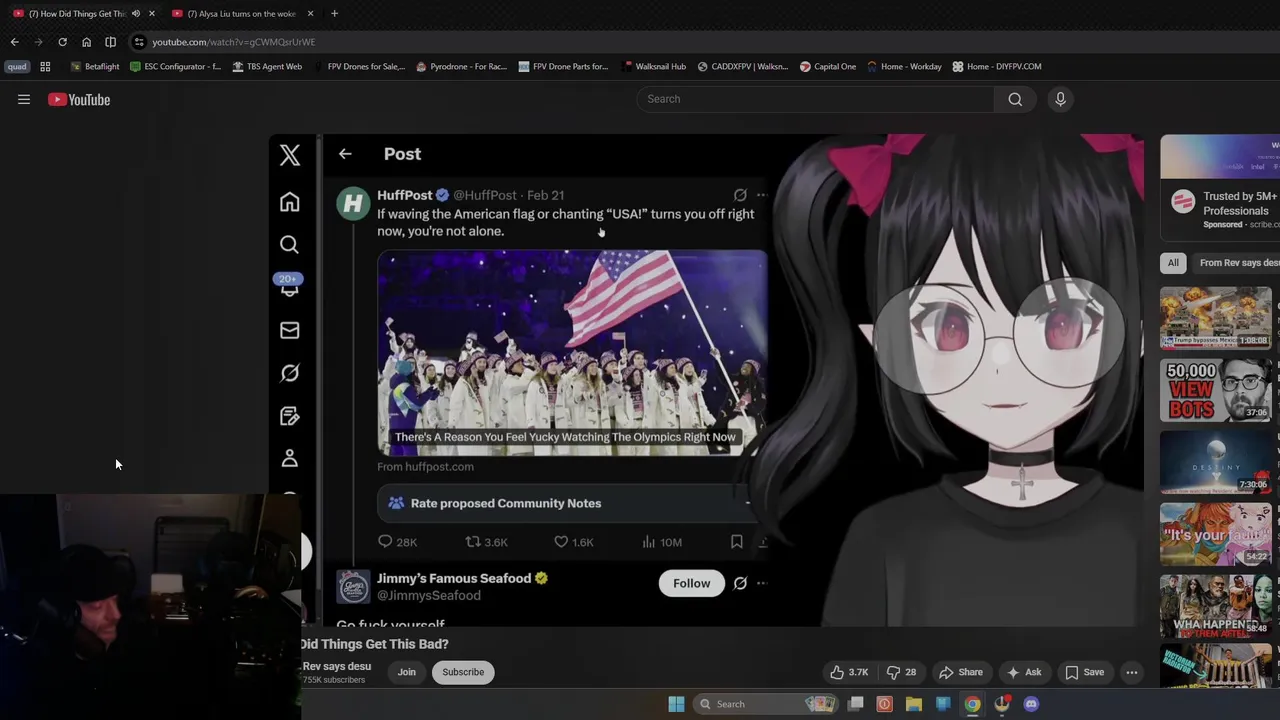Image resolution: width=1280 pixels, height=720 pixels.
Task: Mute the playing tab via speaker icon
Action: [135, 13]
